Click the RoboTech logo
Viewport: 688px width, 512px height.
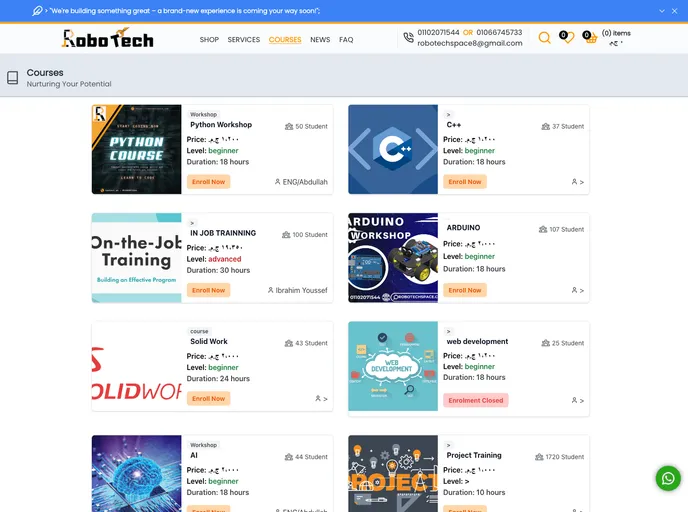[x=108, y=38]
